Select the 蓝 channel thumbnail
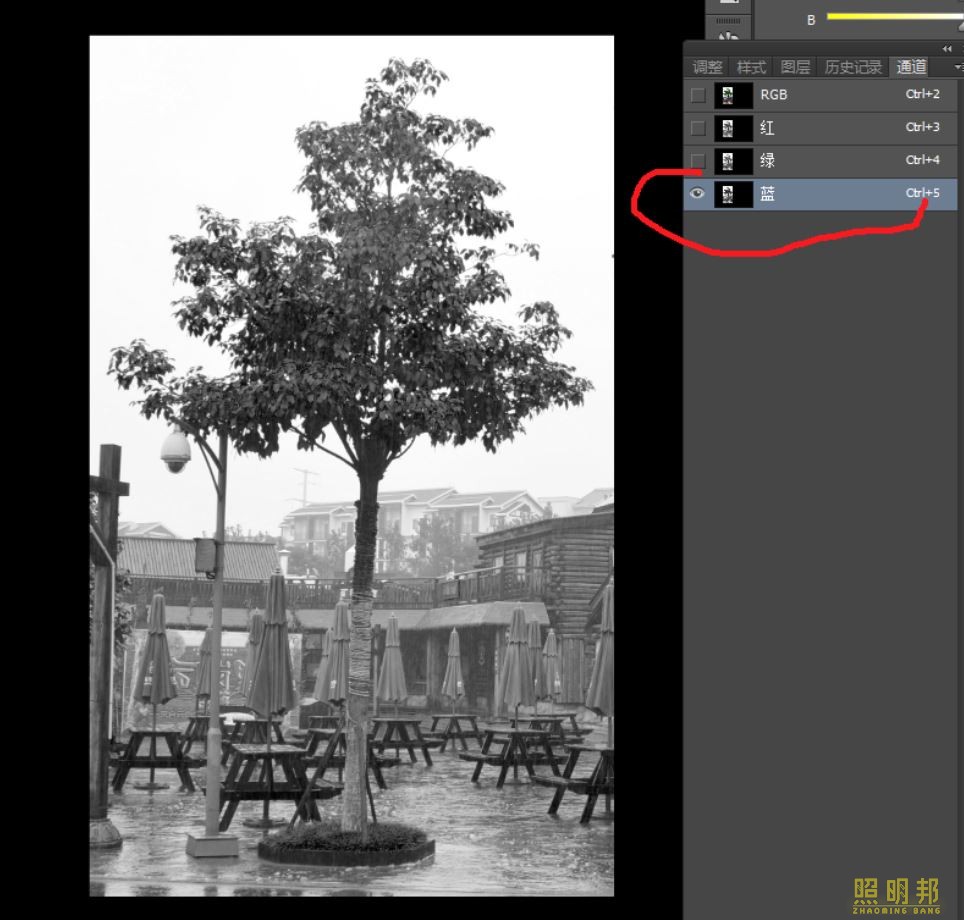Image resolution: width=964 pixels, height=920 pixels. 733,194
